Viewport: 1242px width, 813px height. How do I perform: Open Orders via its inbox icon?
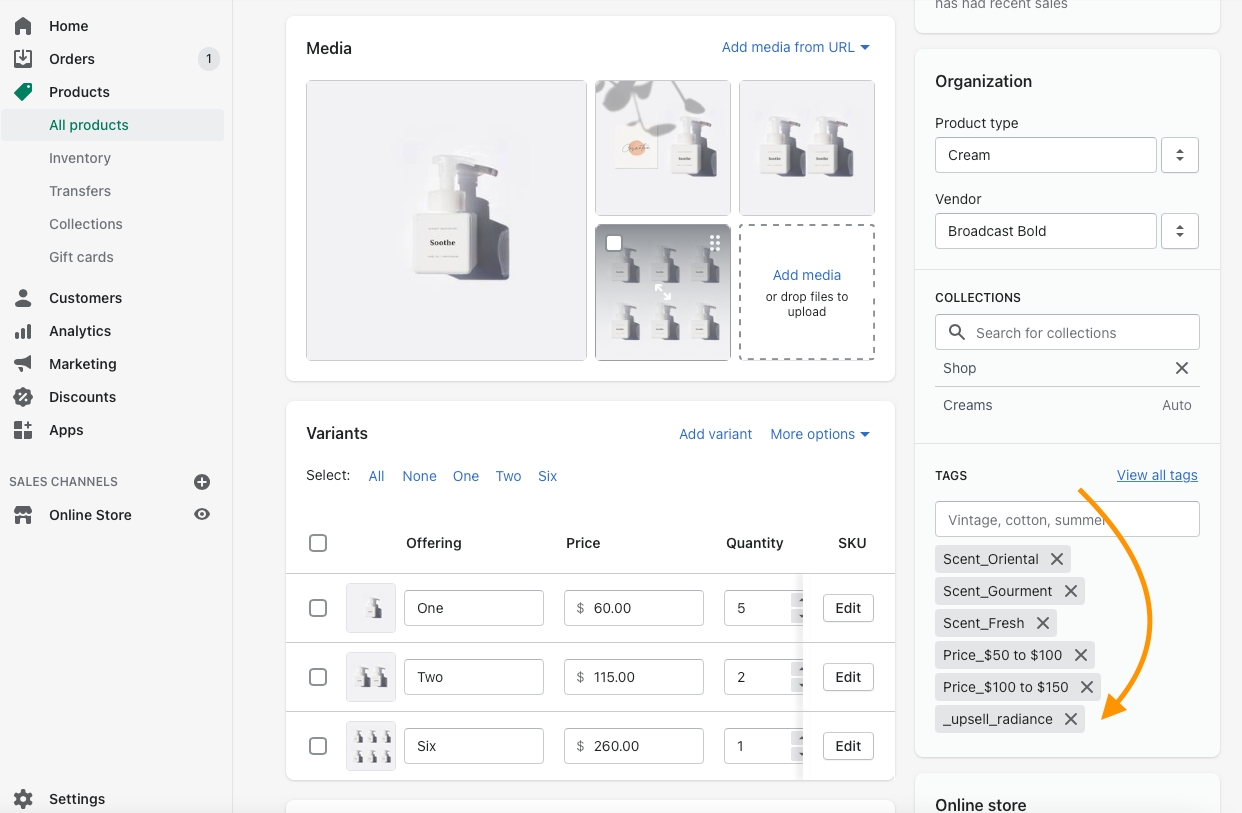click(x=23, y=59)
